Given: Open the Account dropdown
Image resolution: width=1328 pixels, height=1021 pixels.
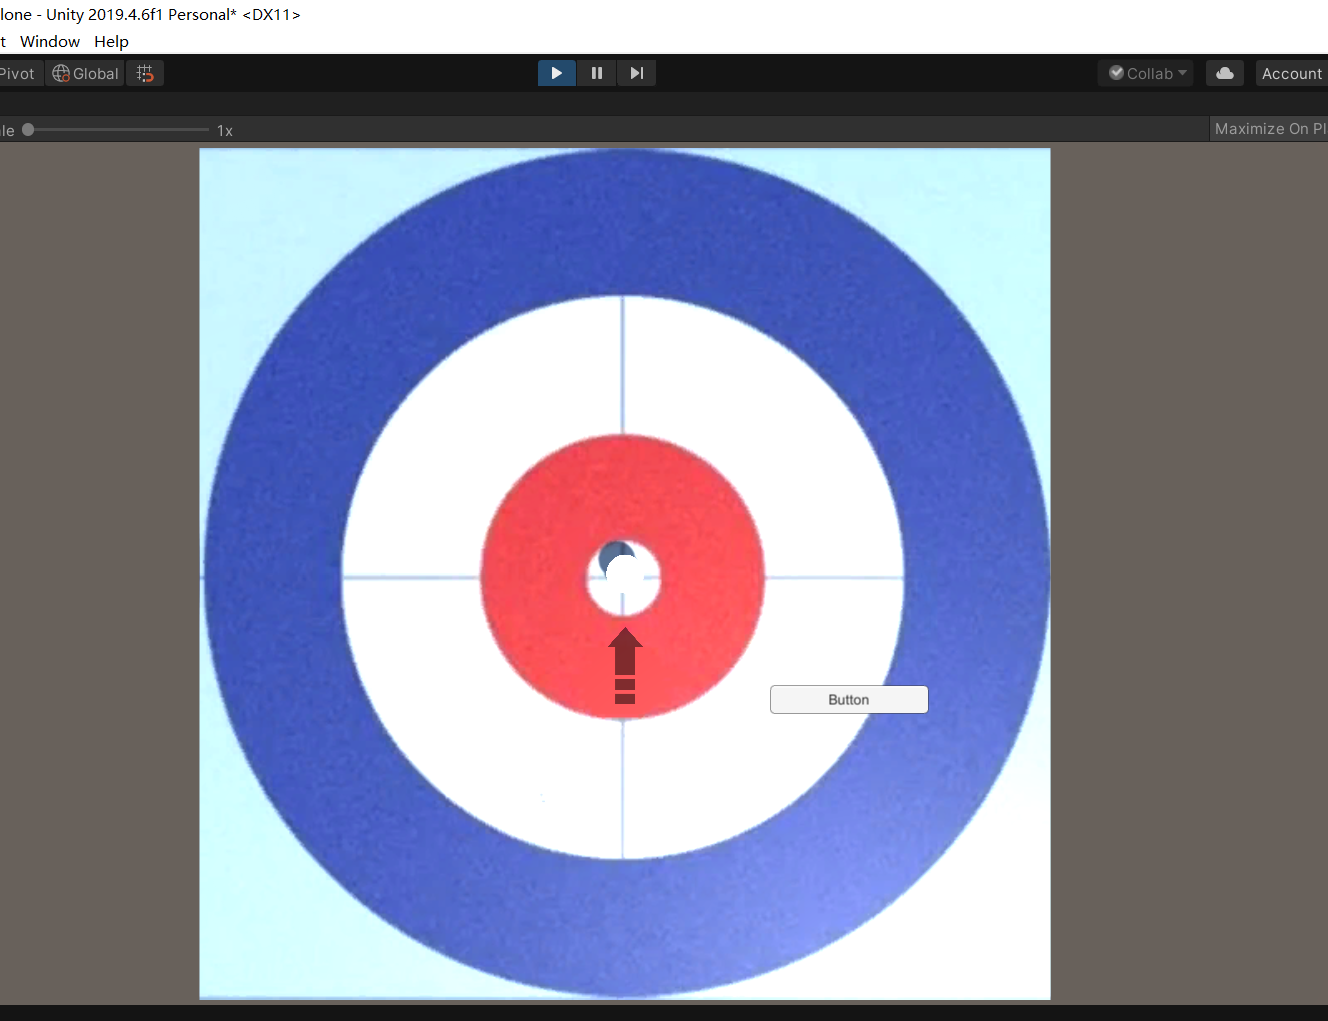Looking at the screenshot, I should point(1292,73).
